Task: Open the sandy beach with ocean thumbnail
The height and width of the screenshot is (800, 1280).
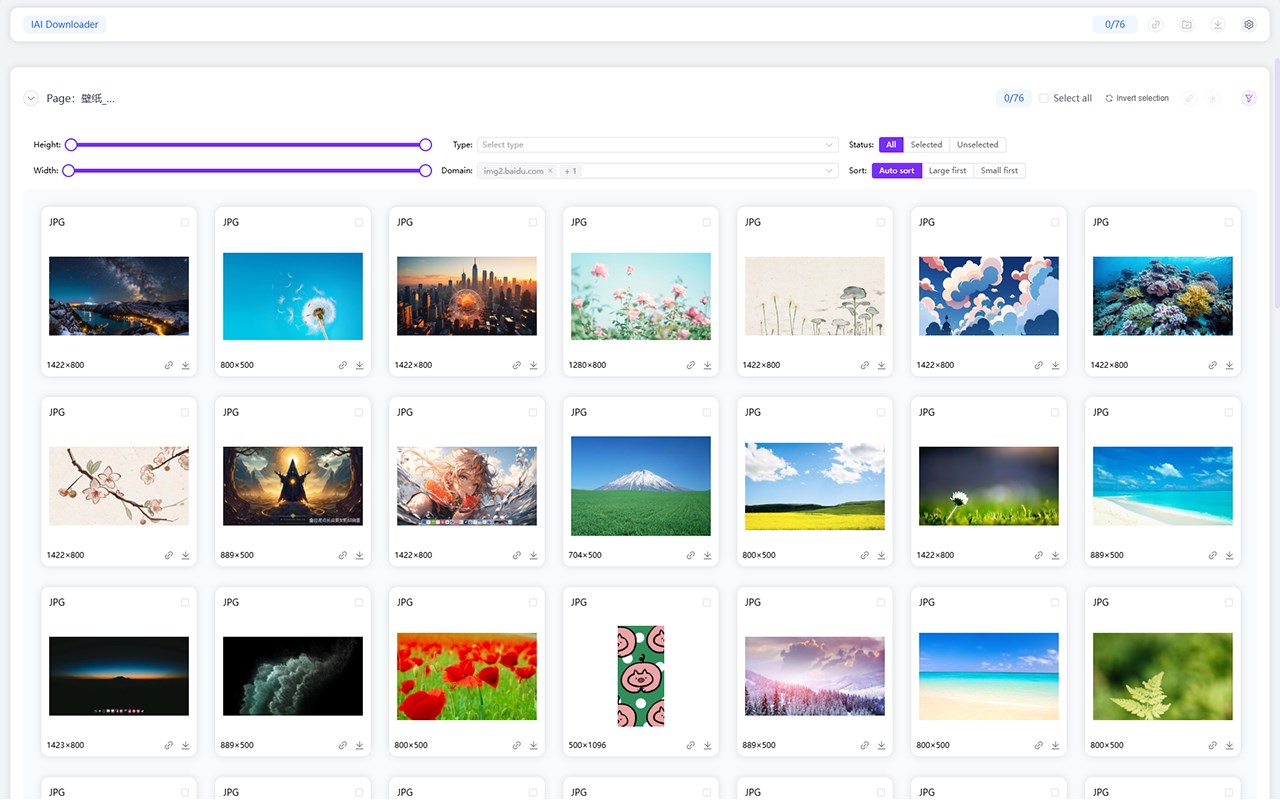Action: (989, 676)
